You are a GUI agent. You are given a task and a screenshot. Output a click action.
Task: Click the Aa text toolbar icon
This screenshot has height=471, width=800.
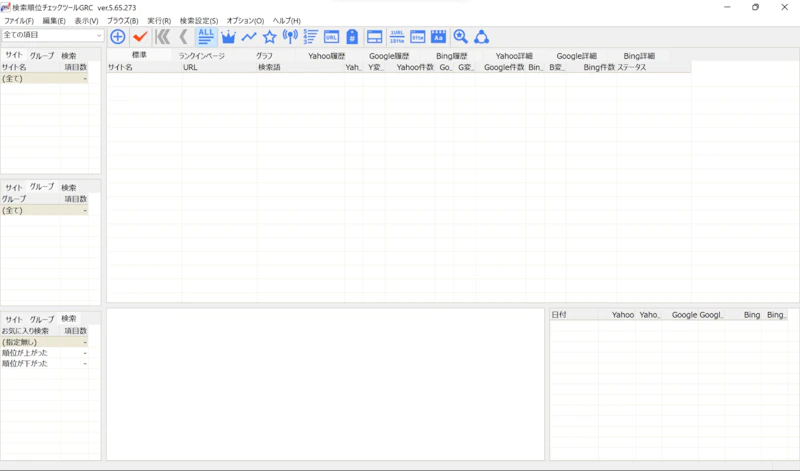(x=438, y=37)
